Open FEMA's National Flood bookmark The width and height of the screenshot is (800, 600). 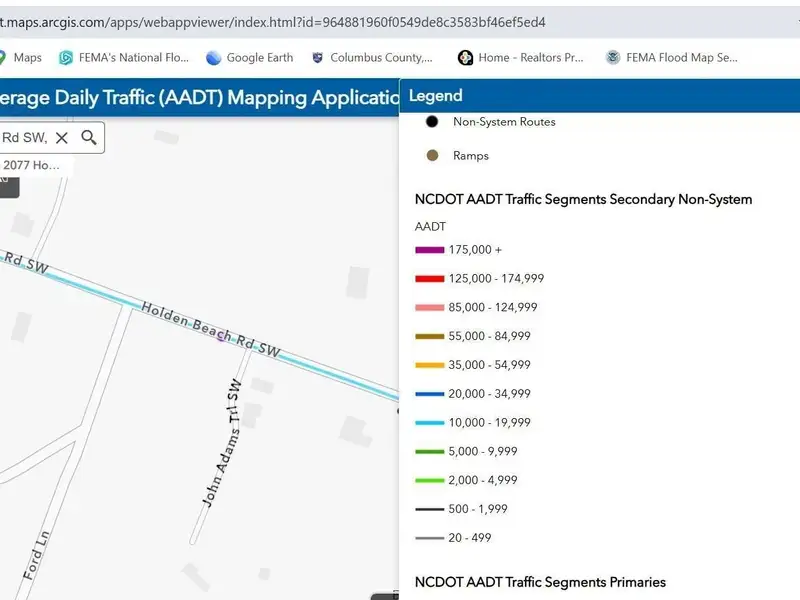[124, 58]
